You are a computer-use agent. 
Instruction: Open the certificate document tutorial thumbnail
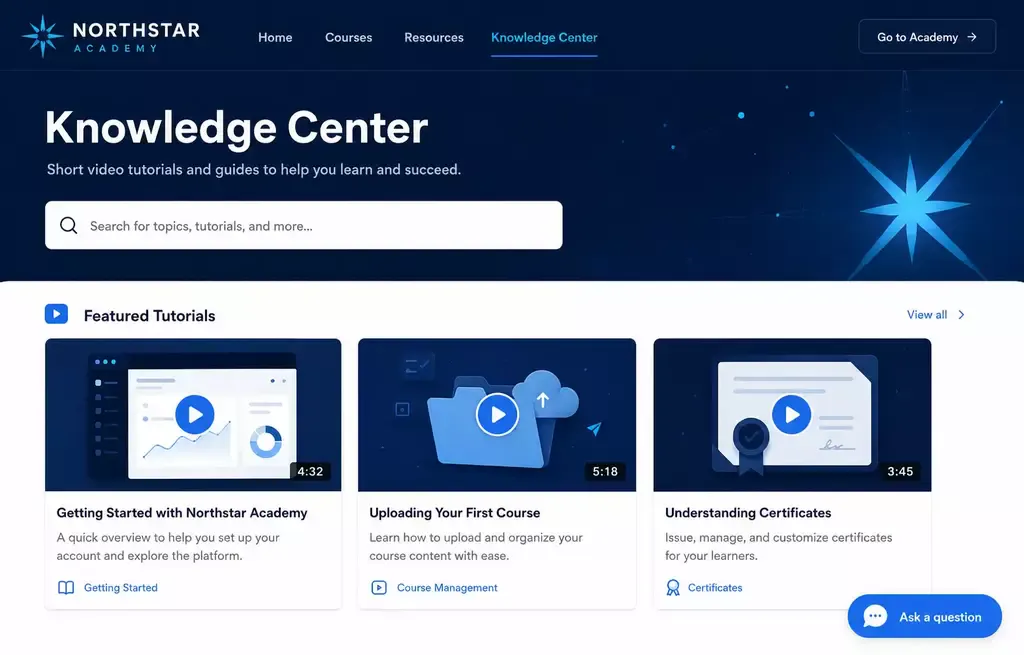click(792, 415)
